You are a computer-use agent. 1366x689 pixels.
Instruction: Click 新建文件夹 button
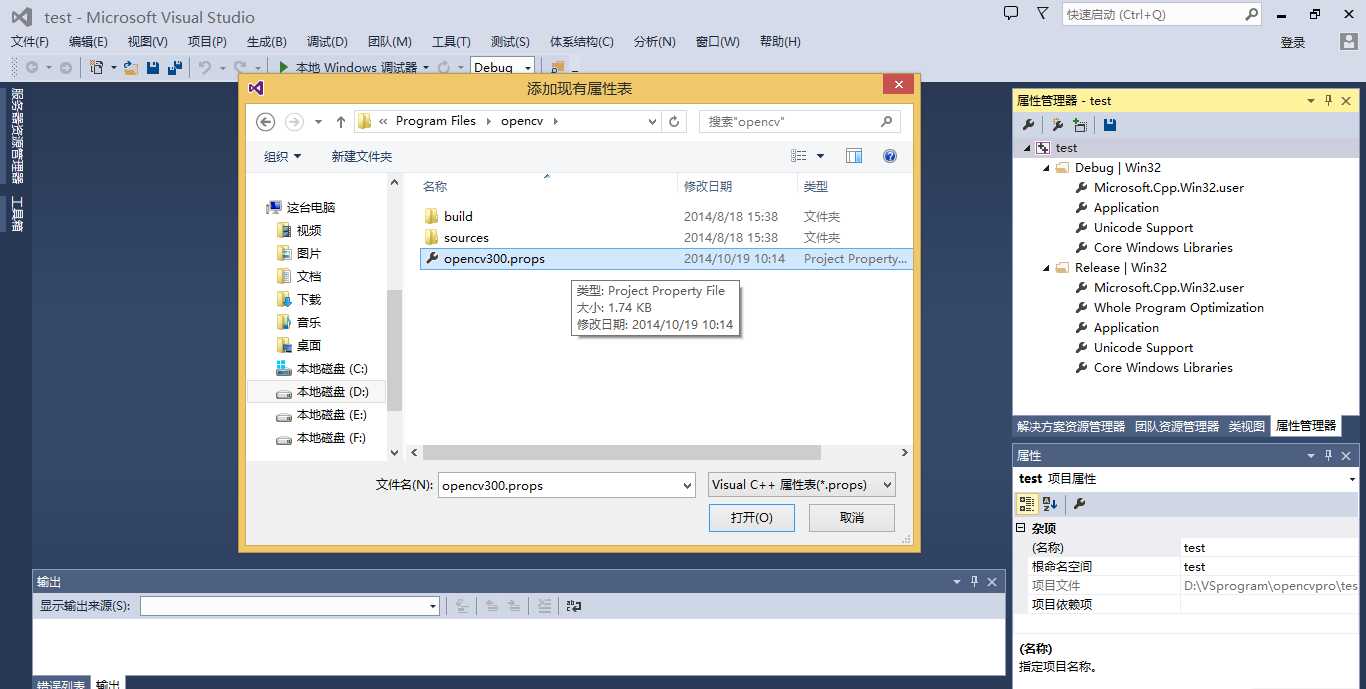click(361, 156)
